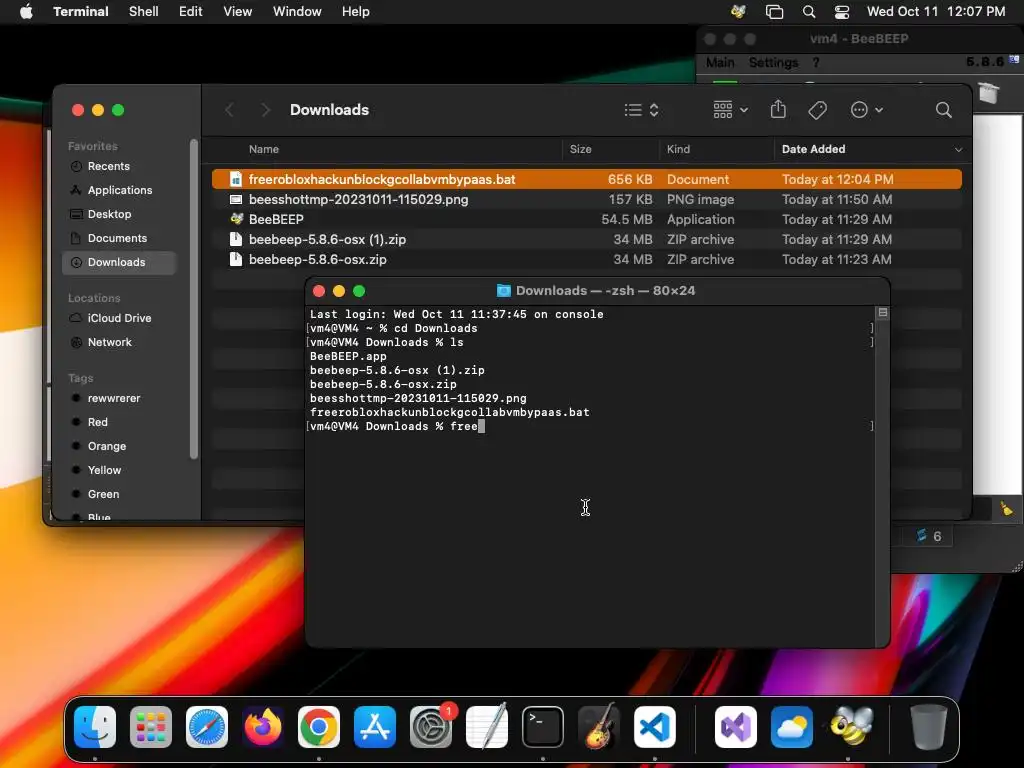Open TextEdit from the Dock

pyautogui.click(x=487, y=727)
